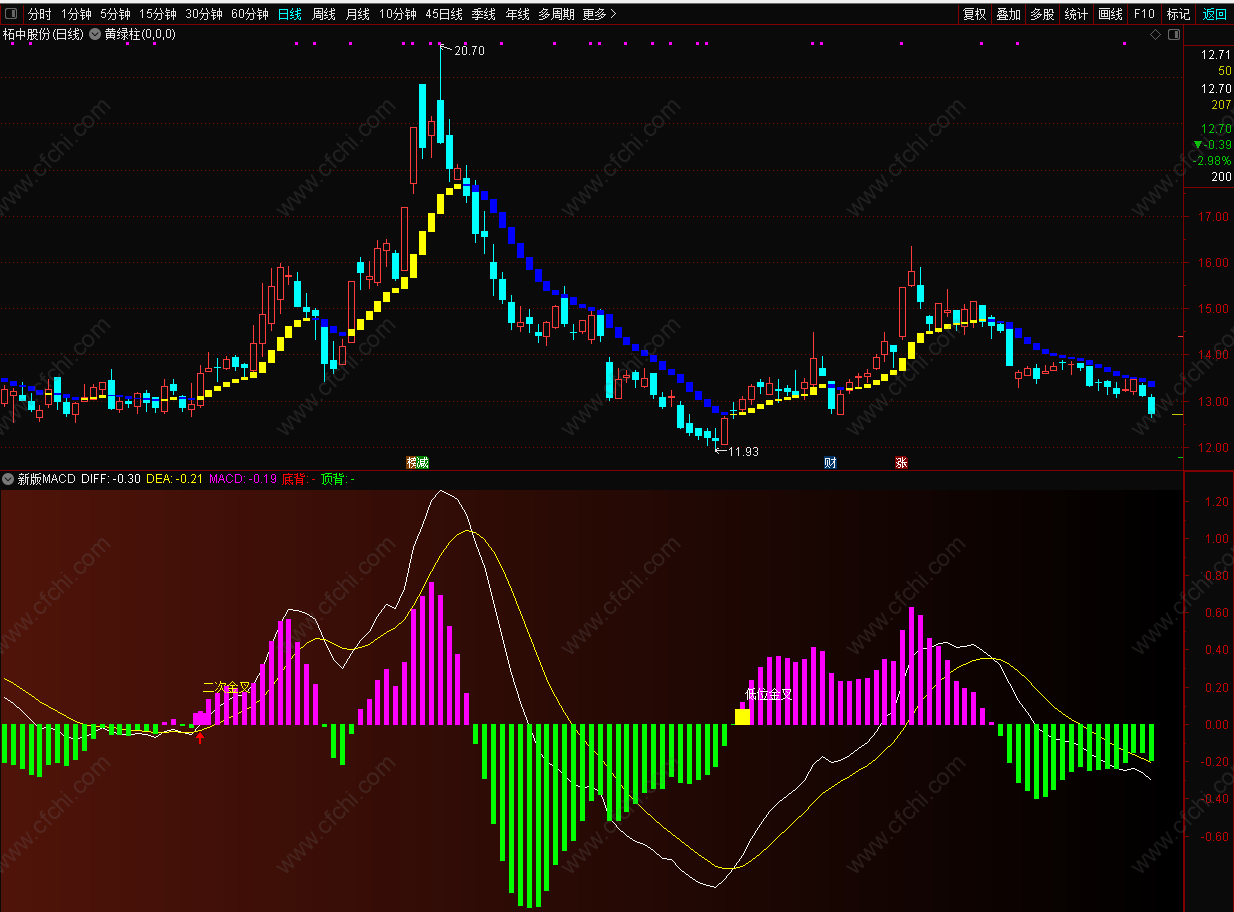Click the 11.93 low price label
1234x912 pixels.
(743, 452)
